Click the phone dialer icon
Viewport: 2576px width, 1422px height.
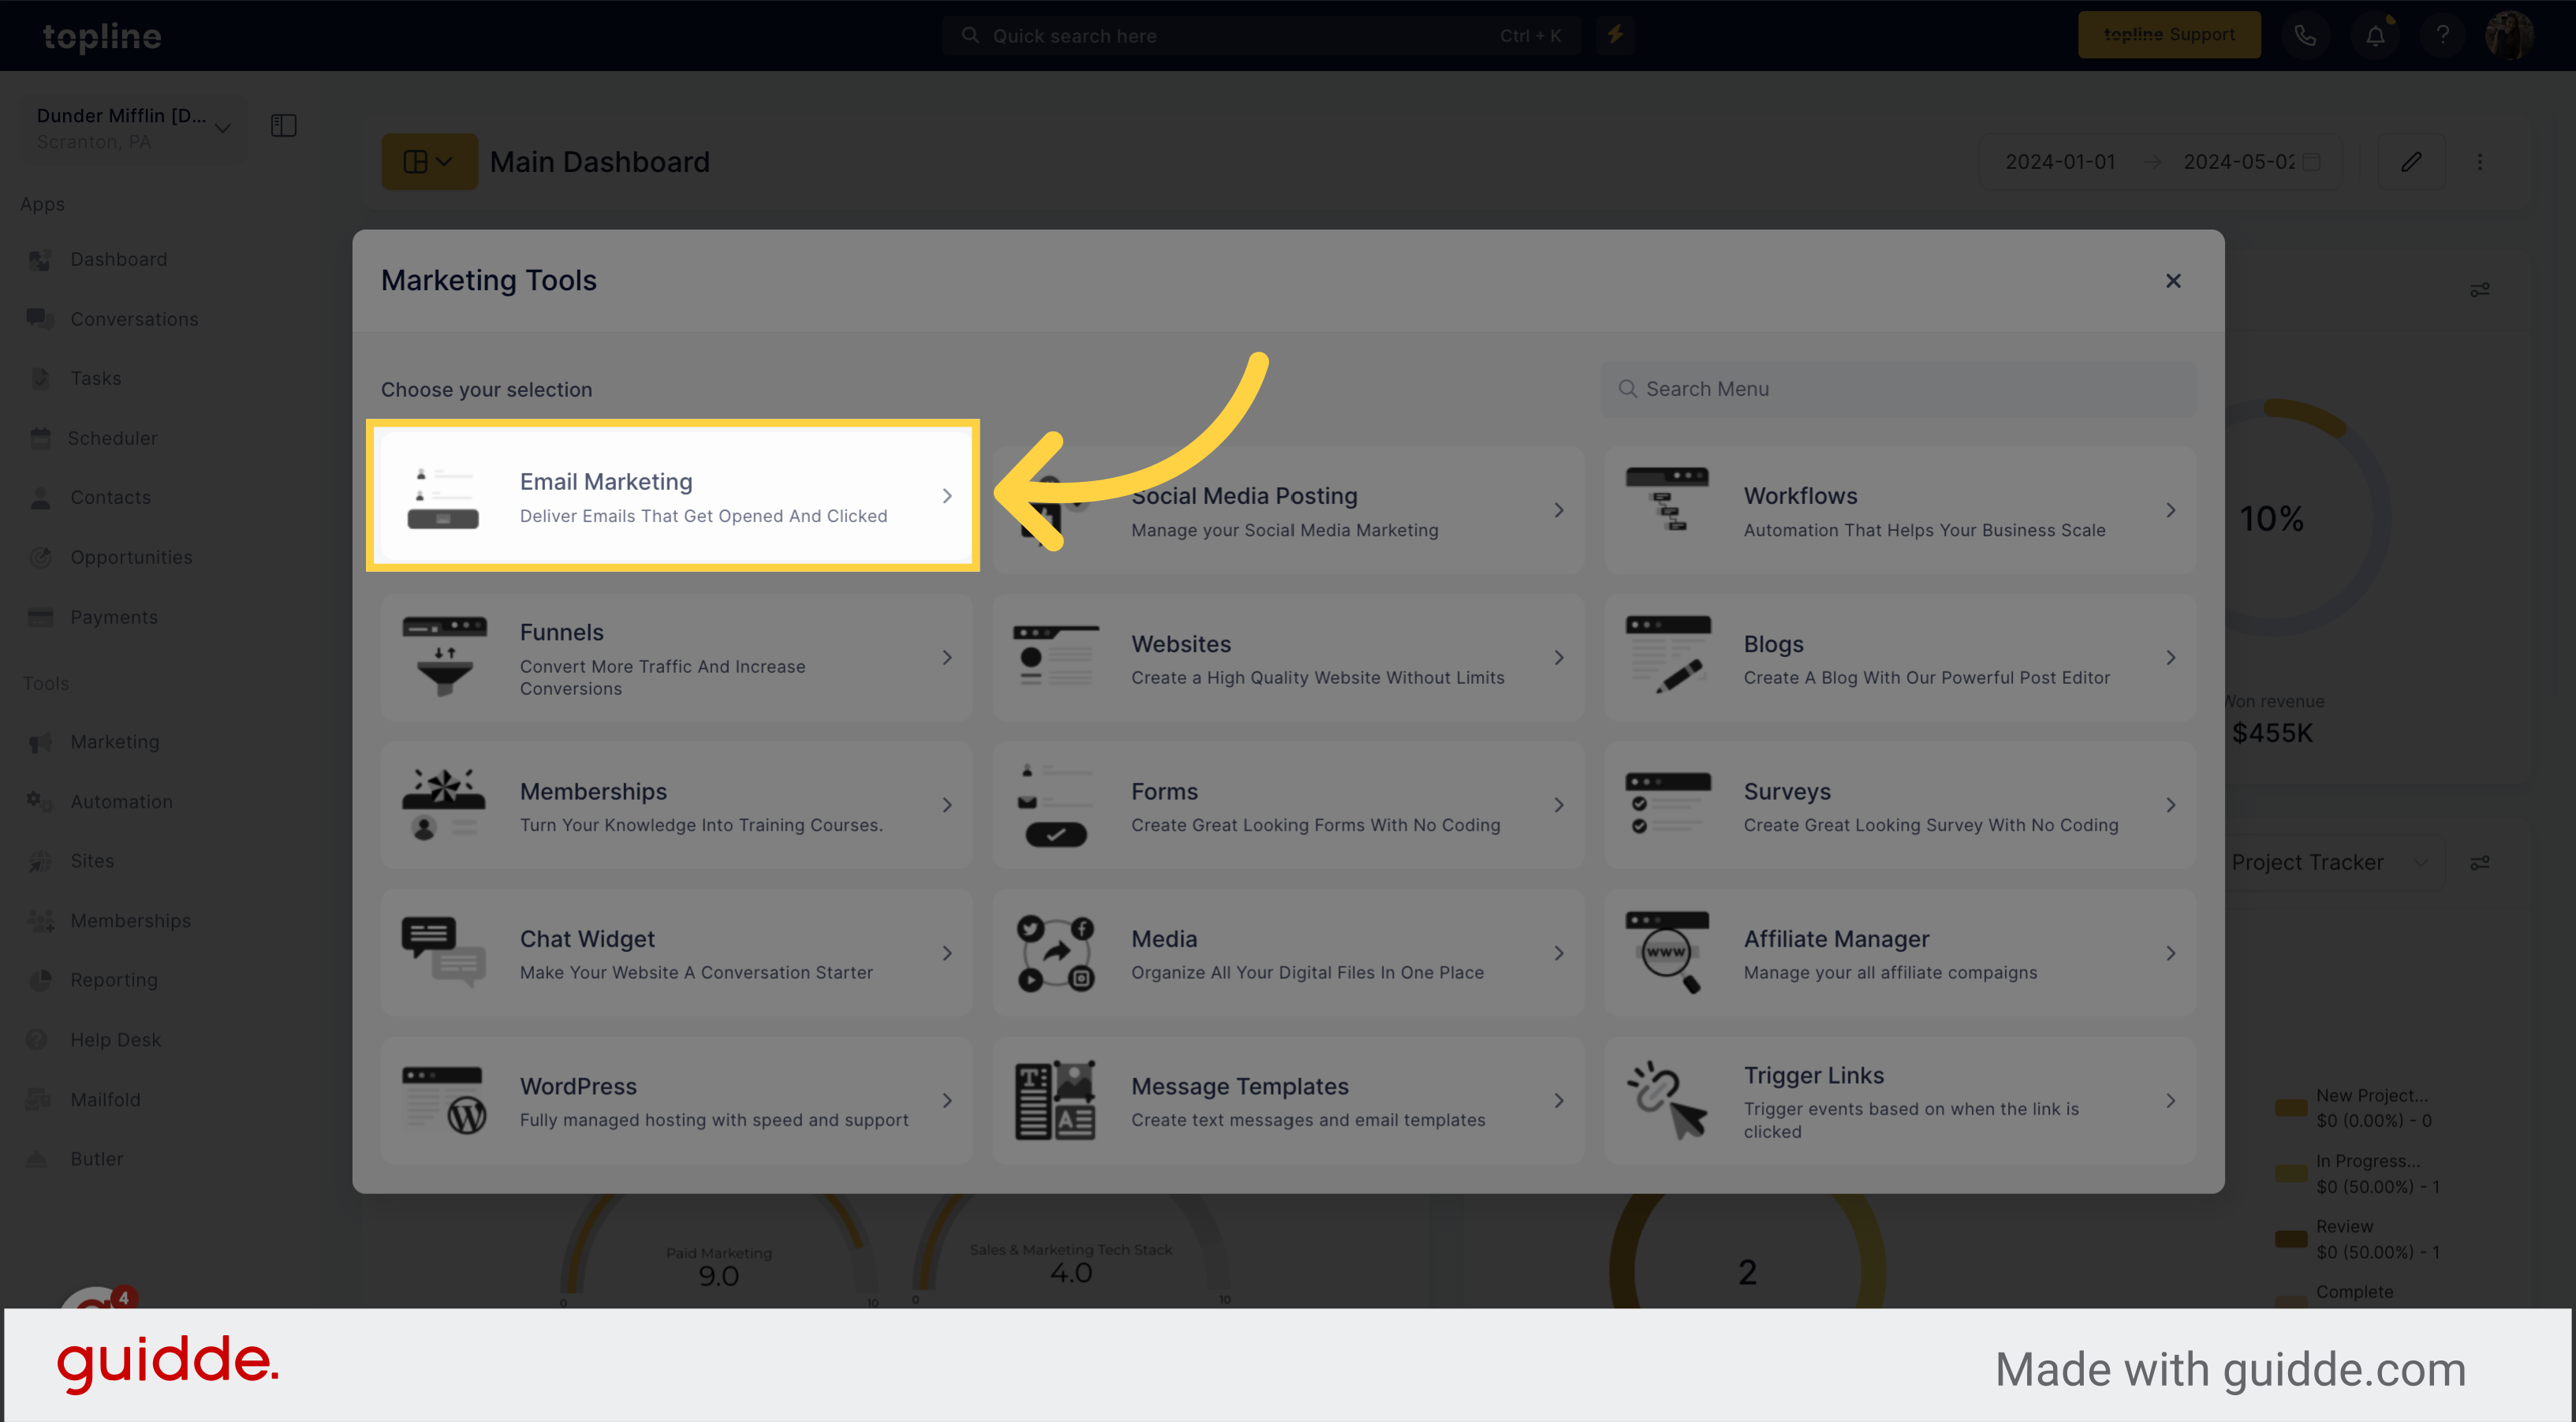(2305, 35)
